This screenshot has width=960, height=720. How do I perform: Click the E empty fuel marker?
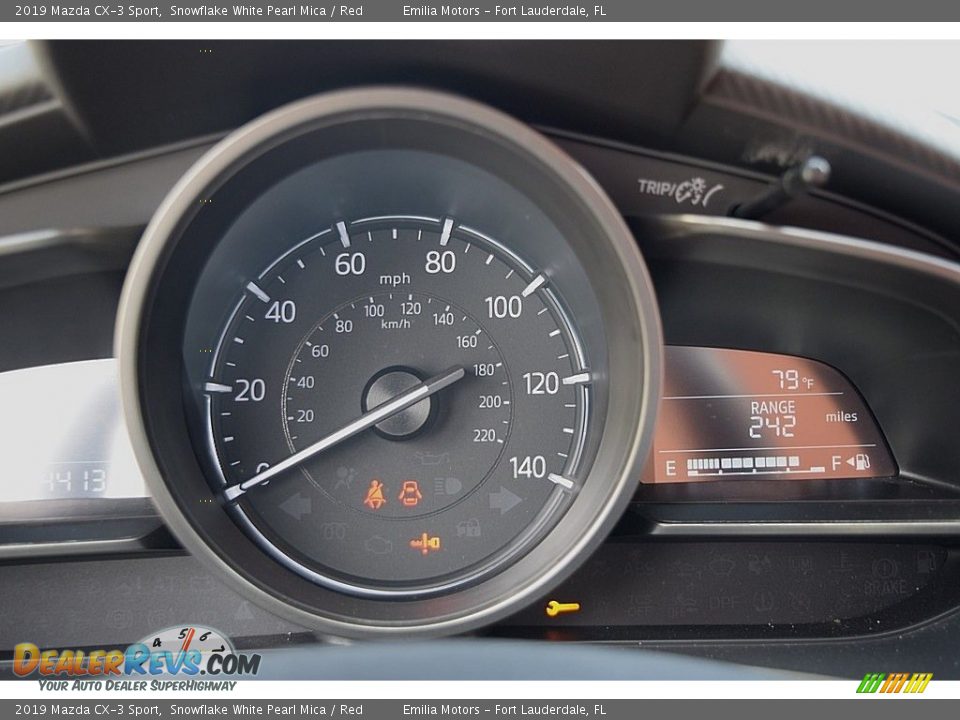pos(671,468)
